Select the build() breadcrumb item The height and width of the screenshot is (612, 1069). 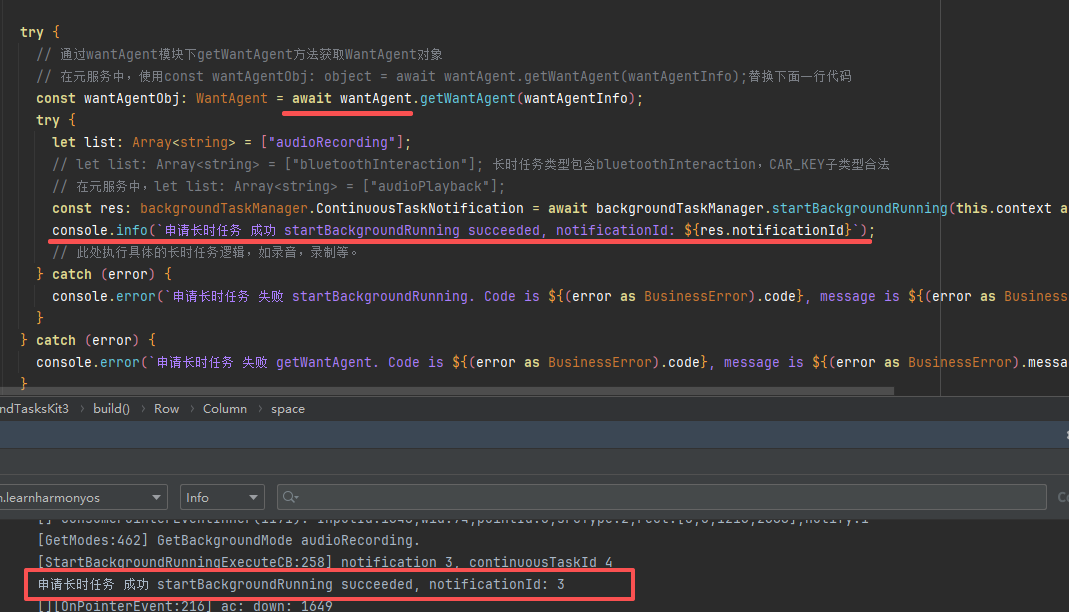pyautogui.click(x=111, y=409)
